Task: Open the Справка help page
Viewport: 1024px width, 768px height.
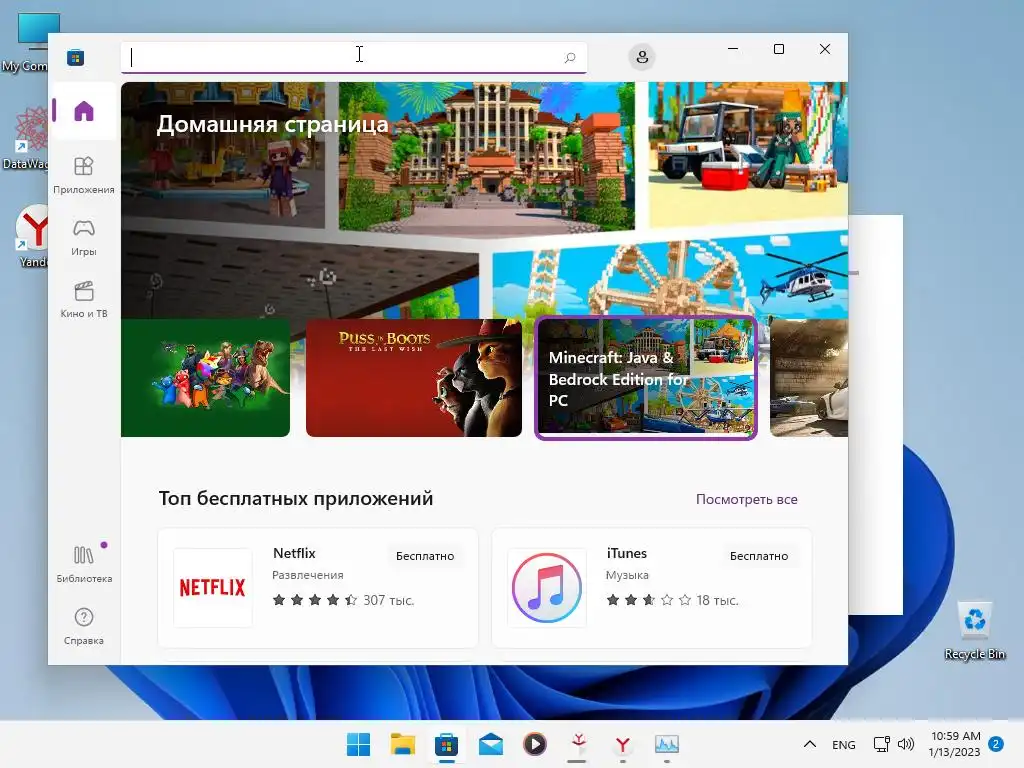Action: point(84,626)
